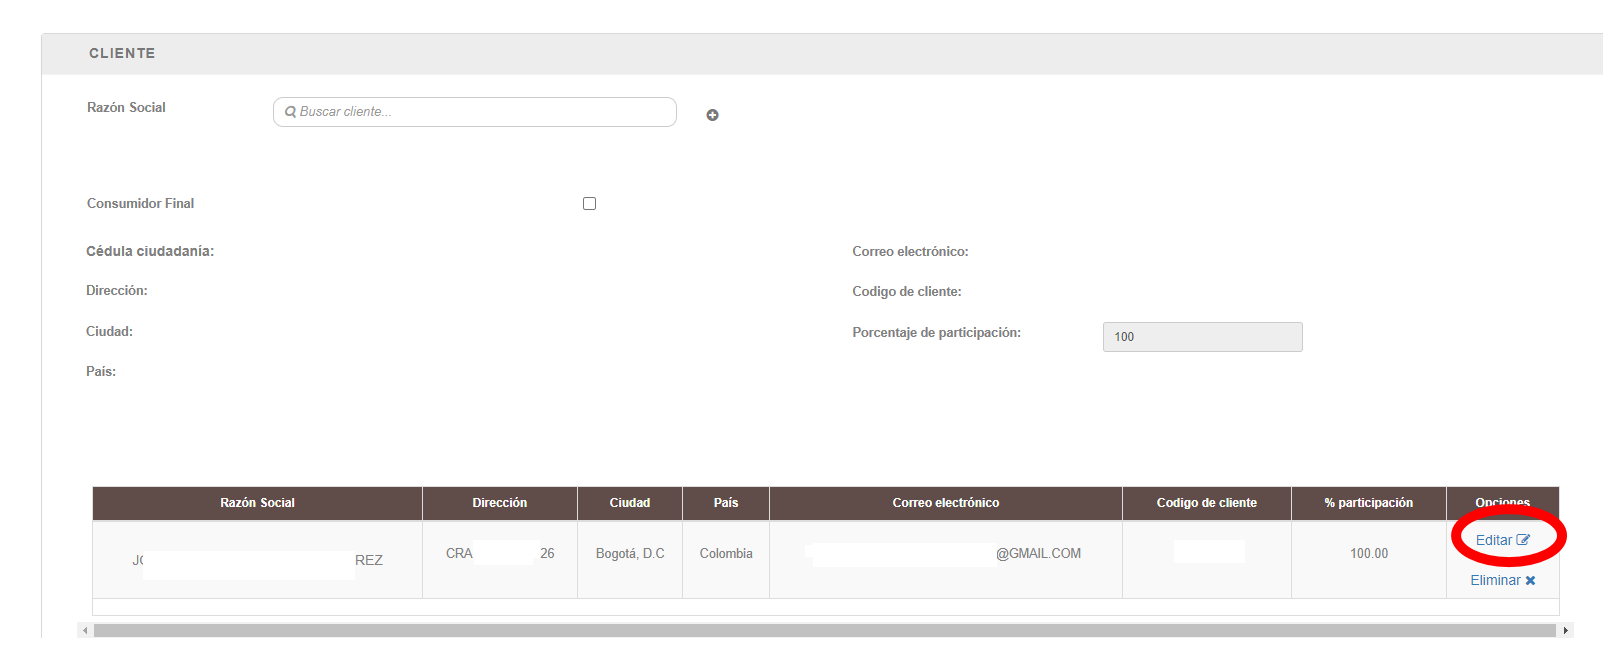The image size is (1623, 658).
Task: Focus the Buscar cliente search field
Action: point(475,112)
